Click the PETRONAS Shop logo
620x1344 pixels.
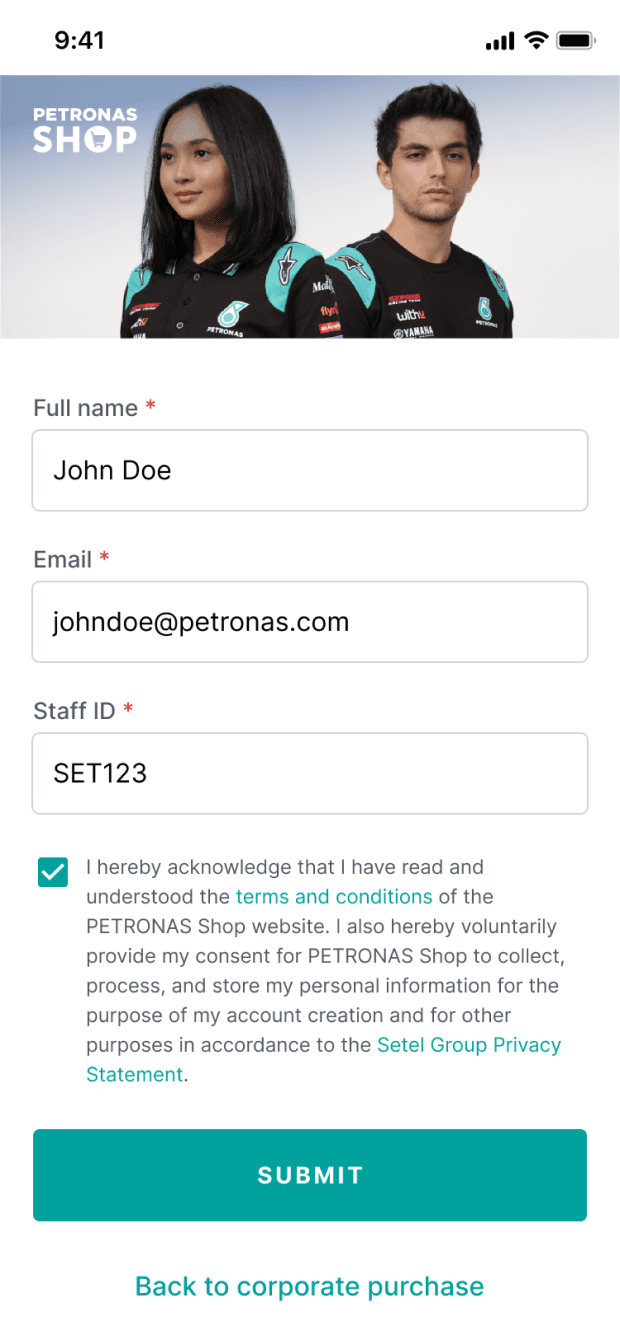(x=85, y=130)
